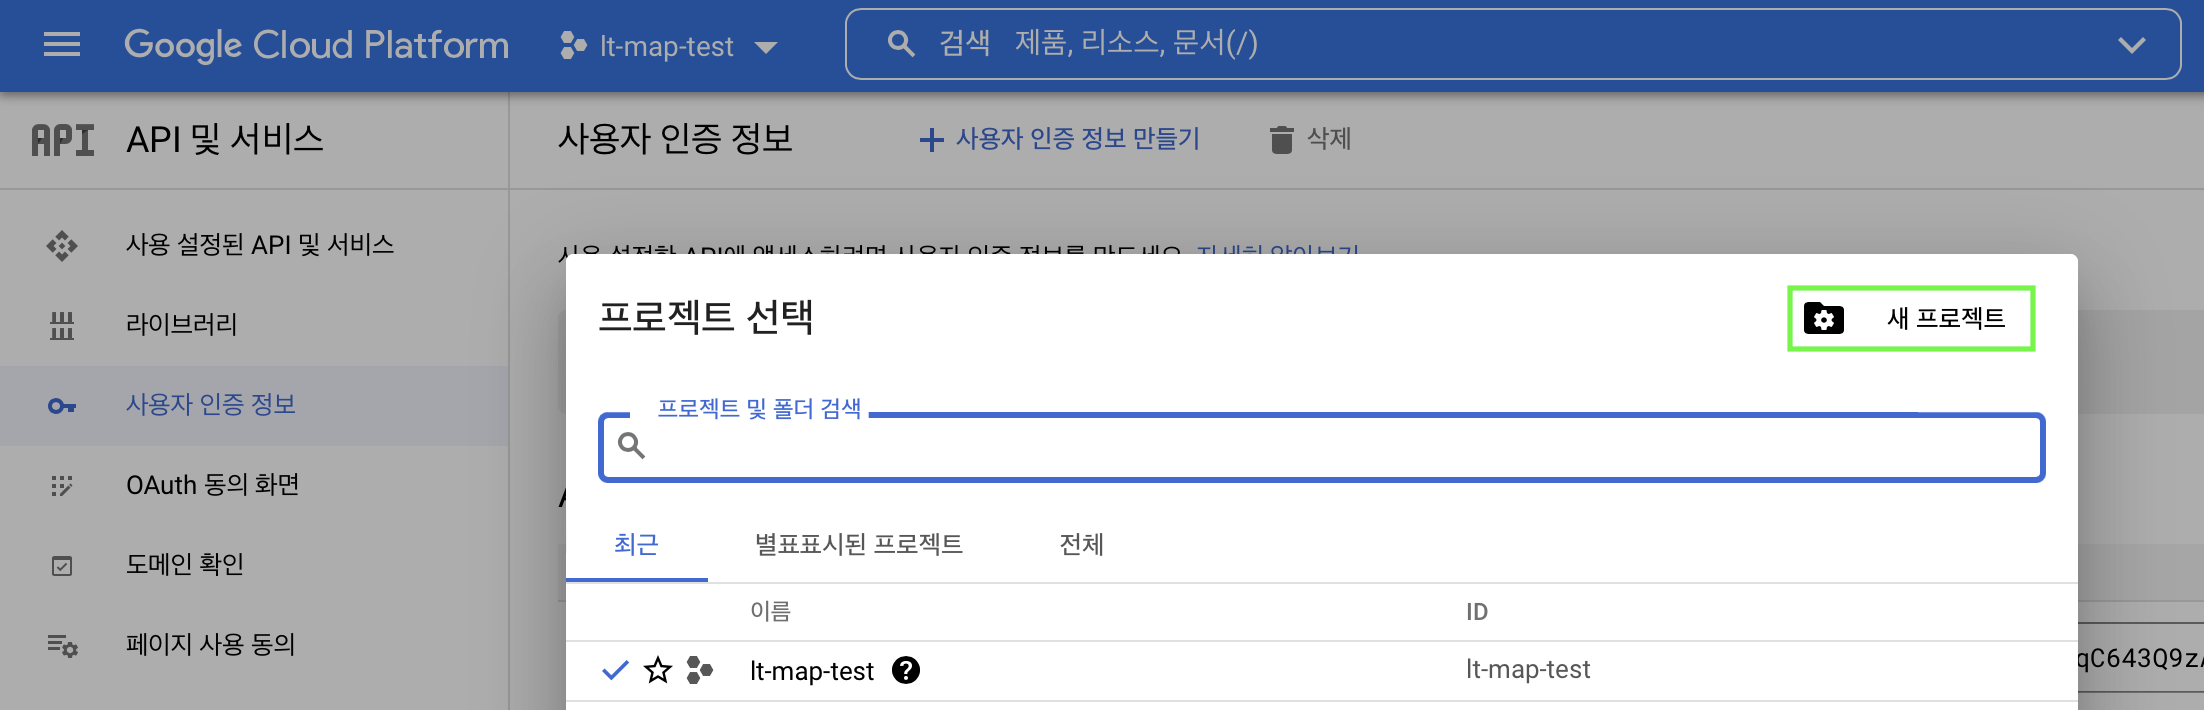Click the ID column header

pyautogui.click(x=1477, y=612)
